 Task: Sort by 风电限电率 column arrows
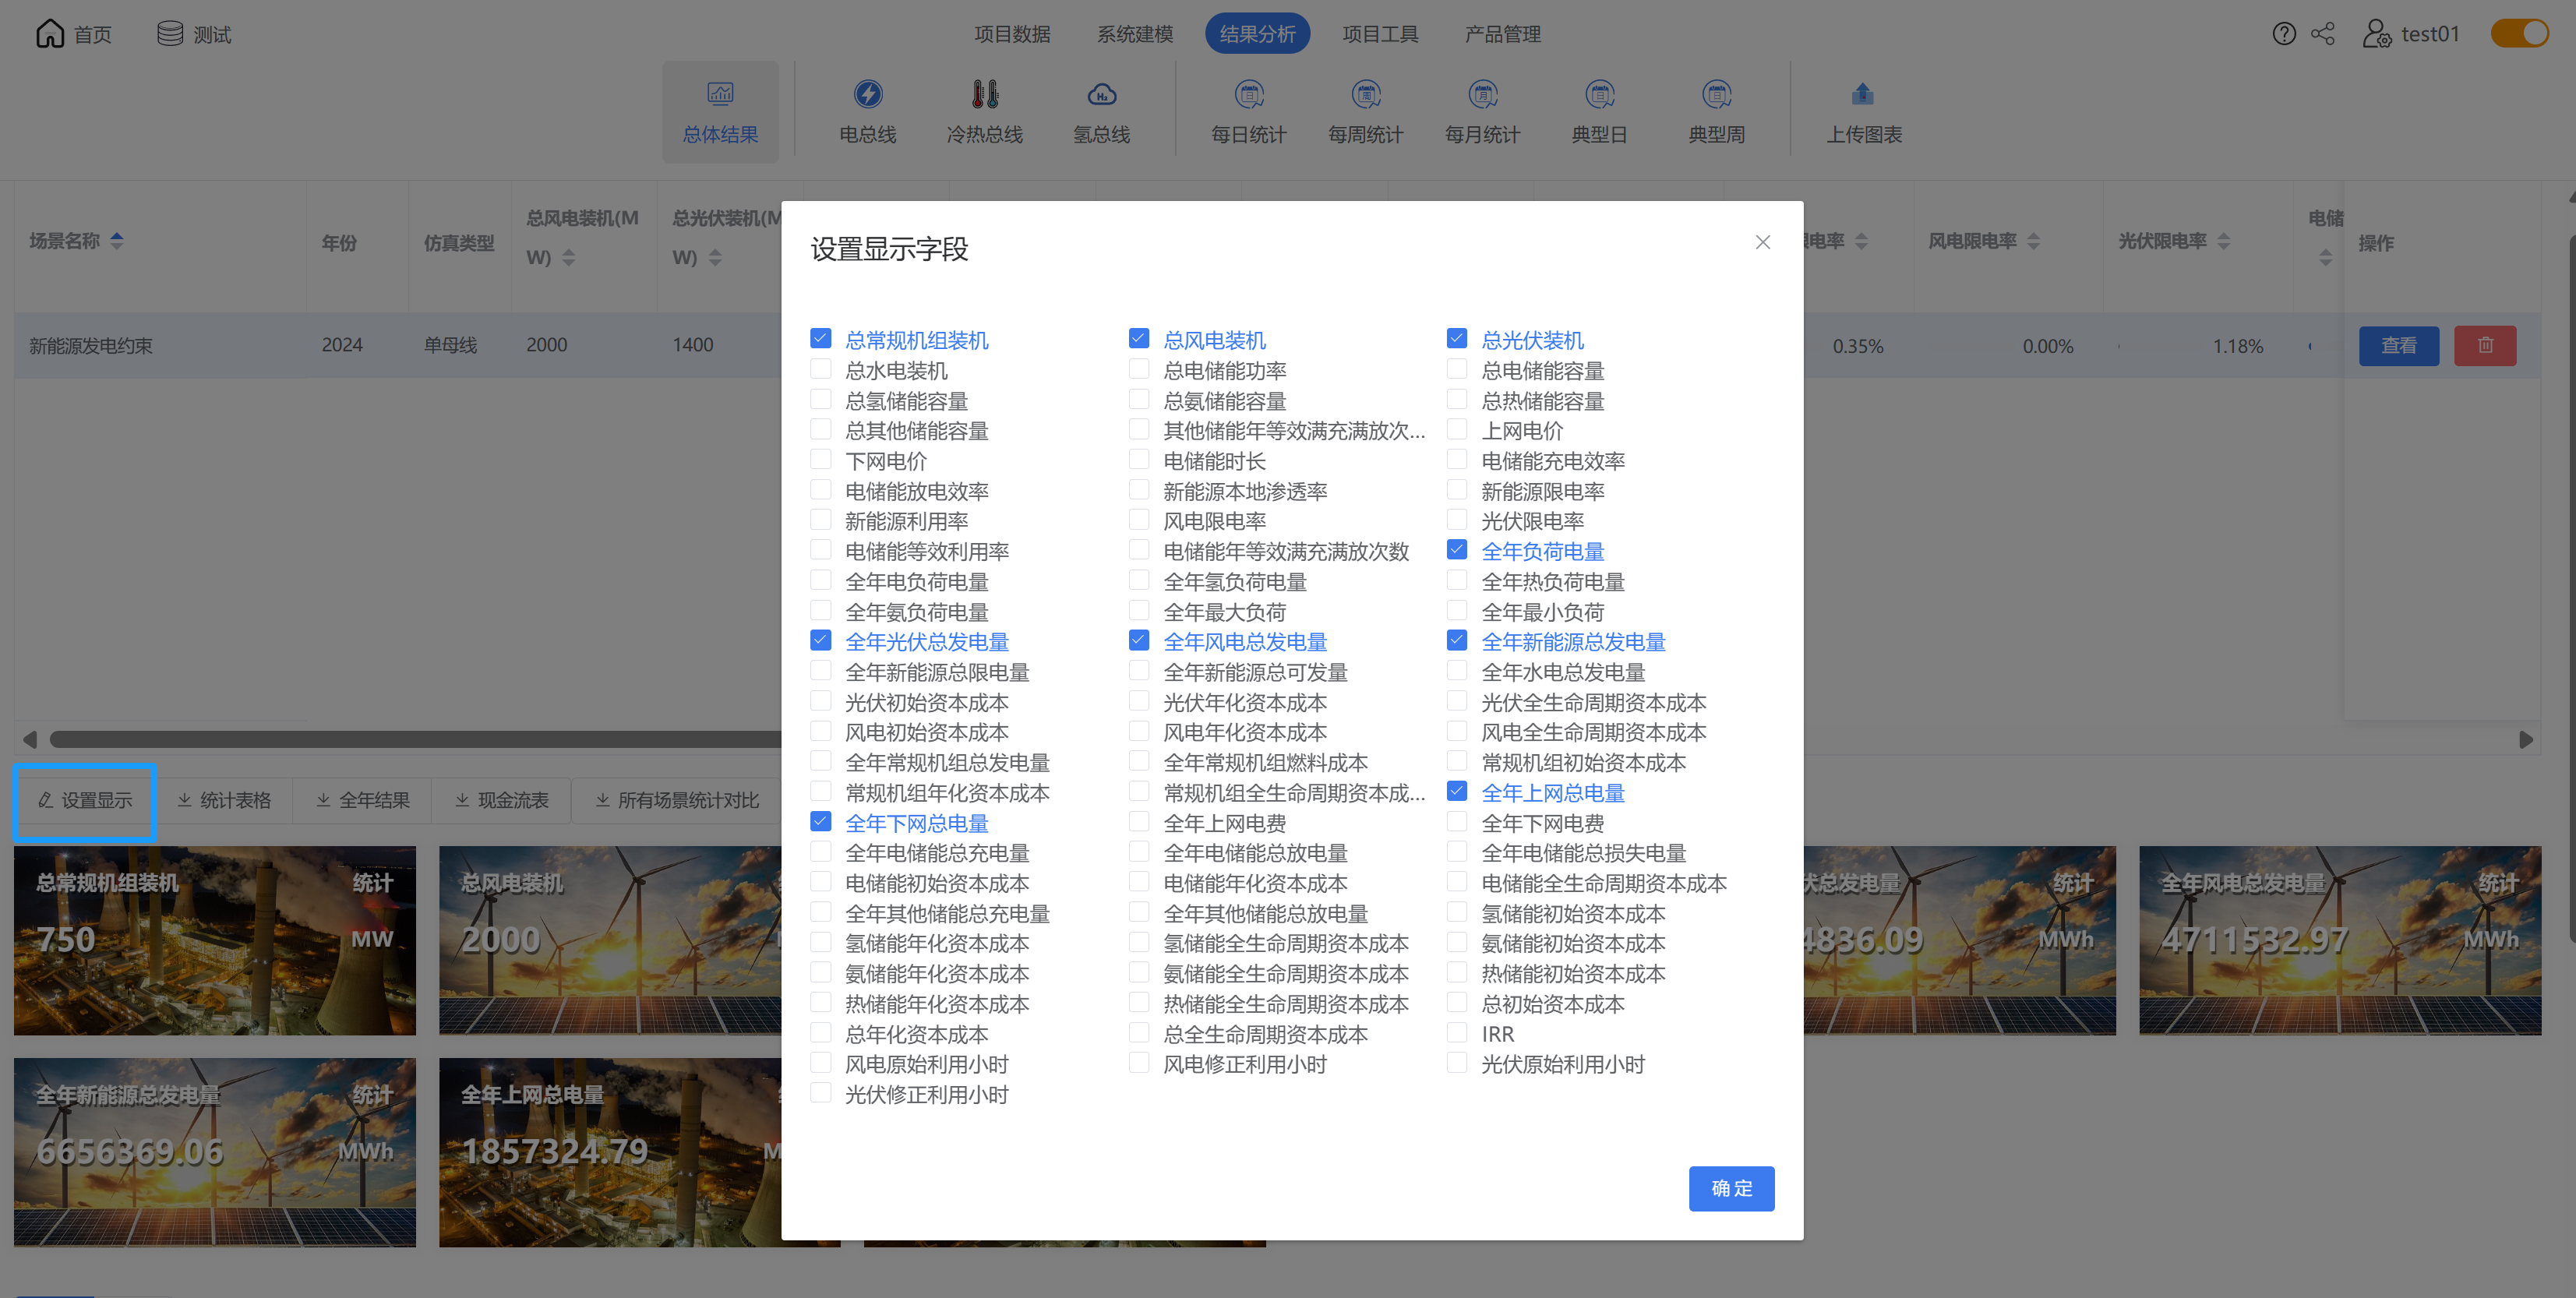(x=2034, y=241)
